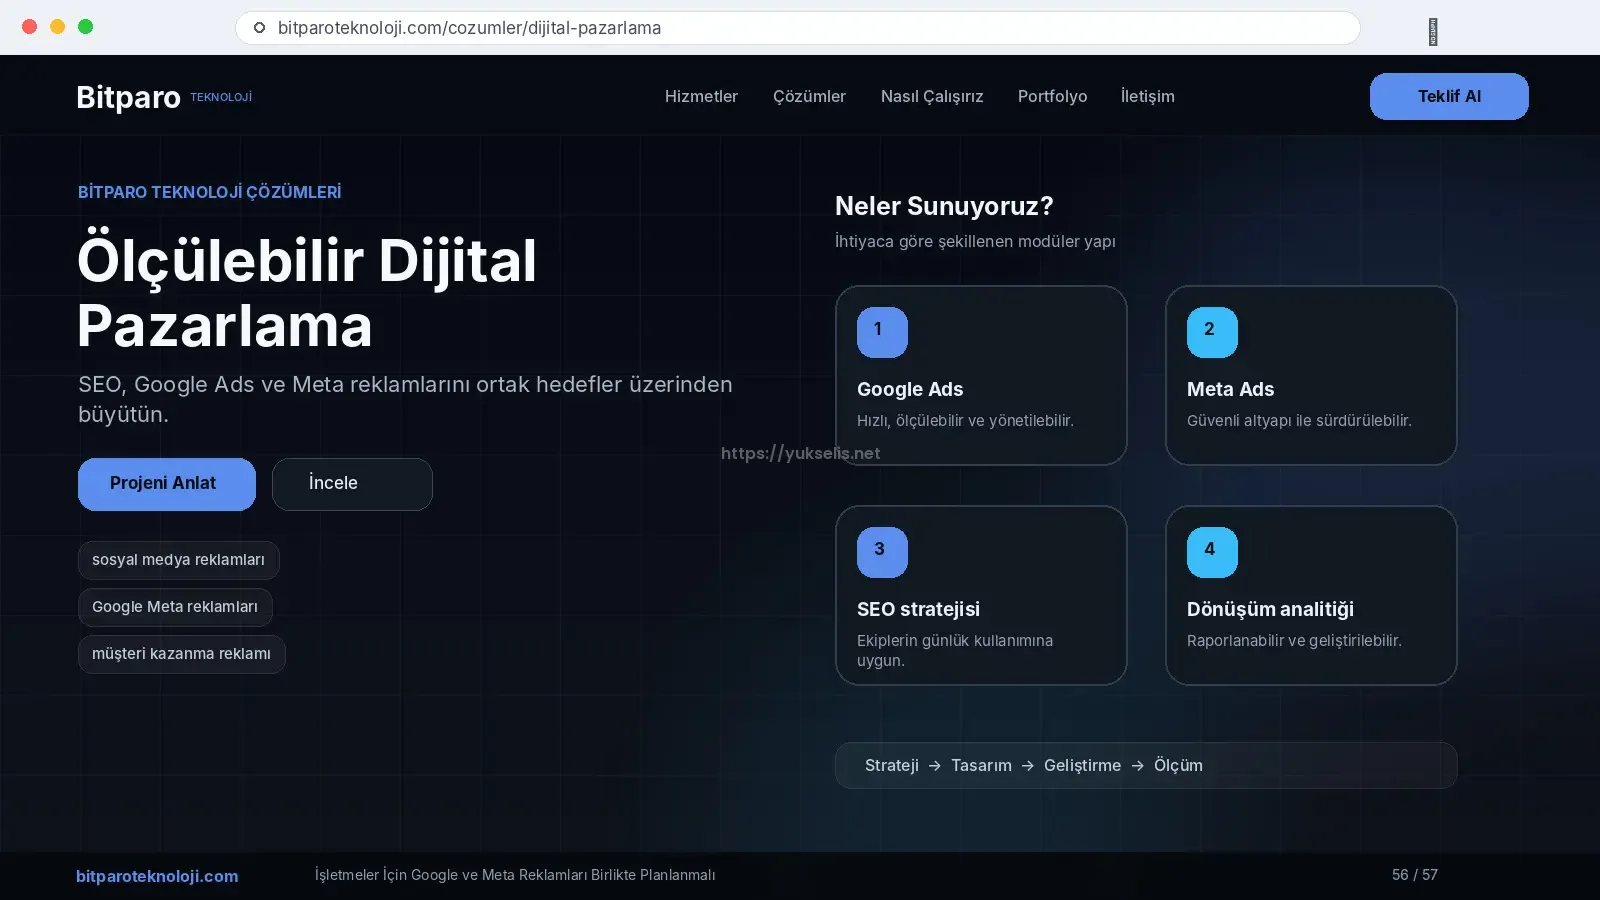1600x900 pixels.
Task: Click the arrow between Geliştirme and Ölçüm
Action: [1138, 766]
